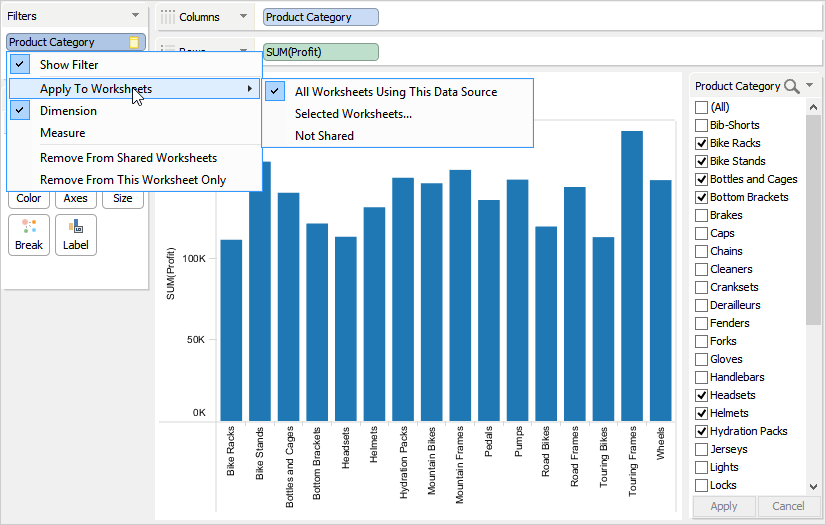Check the Gloves checkbox
This screenshot has width=826, height=525.
tap(701, 360)
